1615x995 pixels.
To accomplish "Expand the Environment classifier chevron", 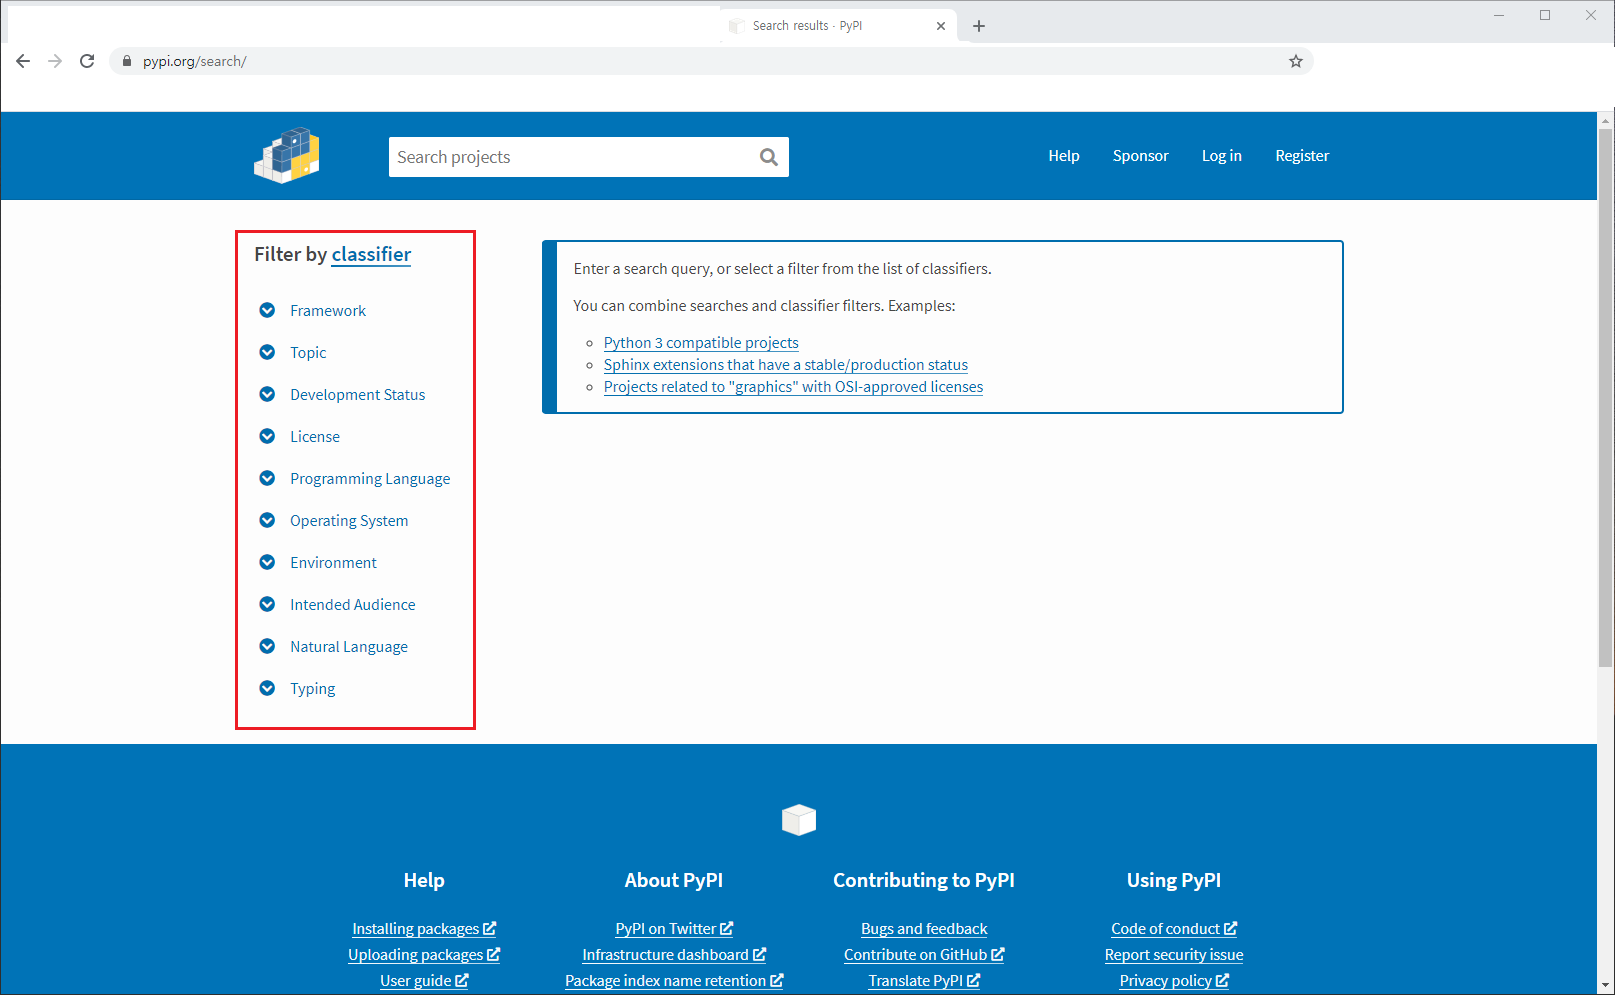I will pos(267,562).
